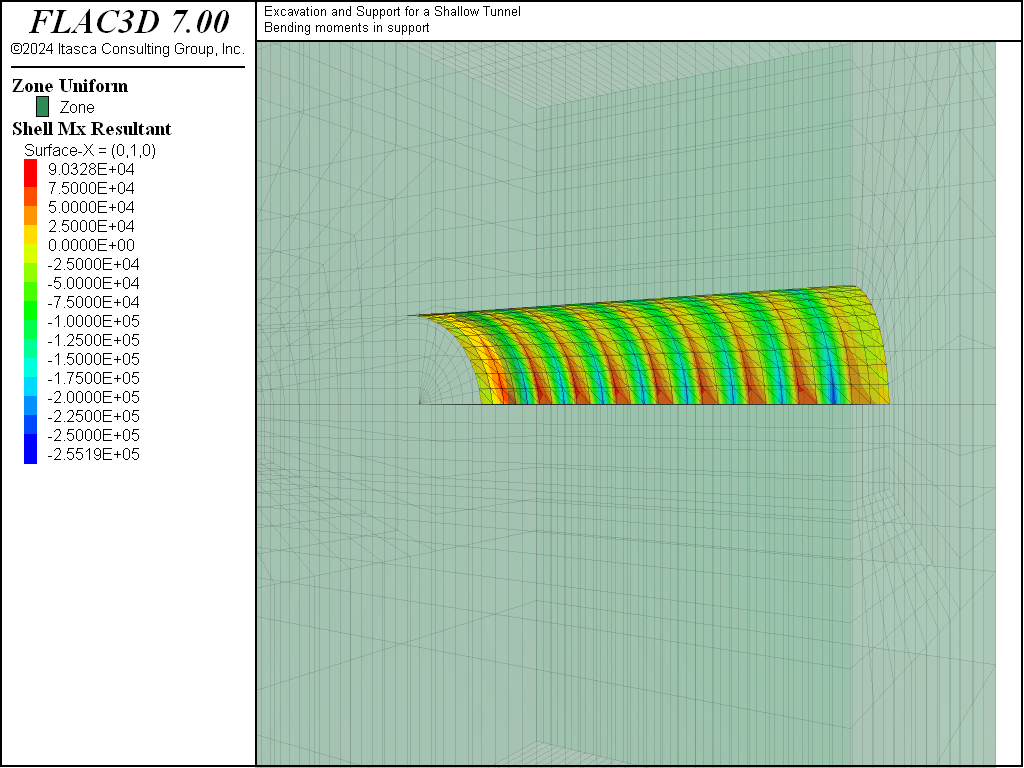
Task: Select the -2.0000E+05 legend value
Action: pos(93,397)
